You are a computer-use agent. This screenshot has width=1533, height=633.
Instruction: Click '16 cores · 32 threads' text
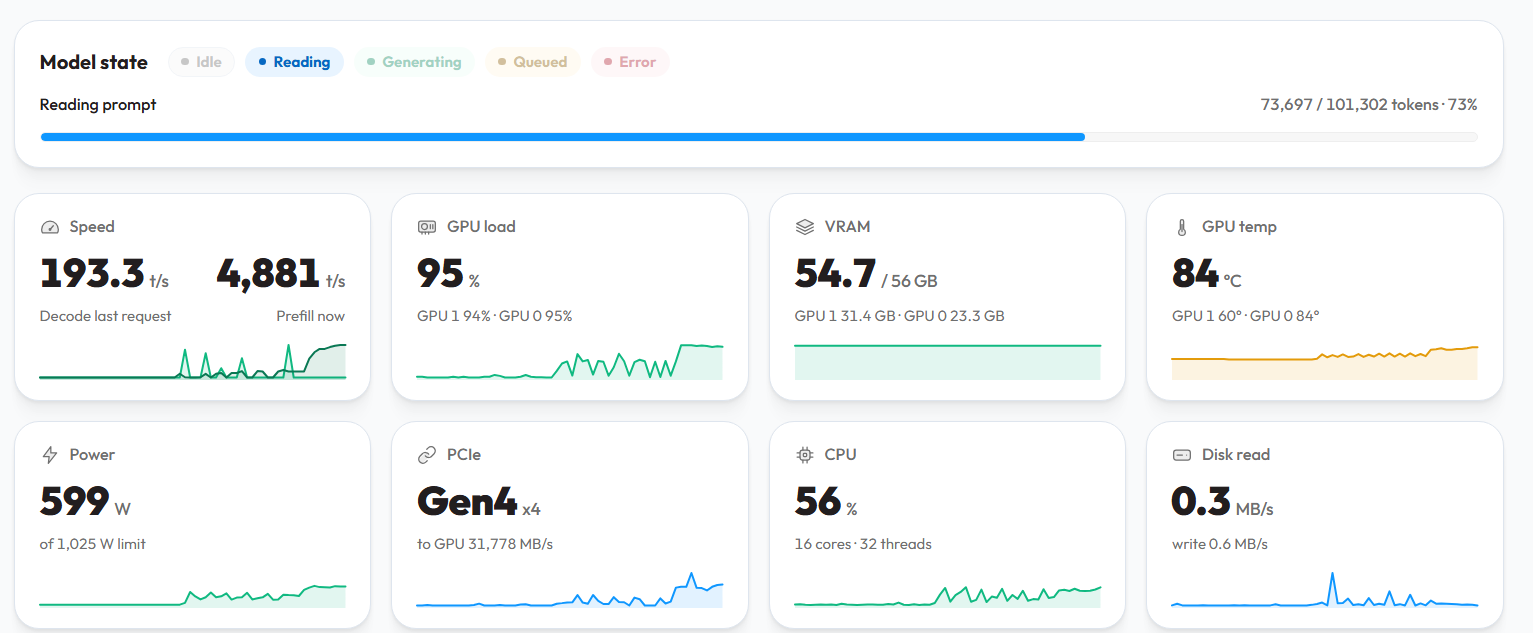point(863,544)
